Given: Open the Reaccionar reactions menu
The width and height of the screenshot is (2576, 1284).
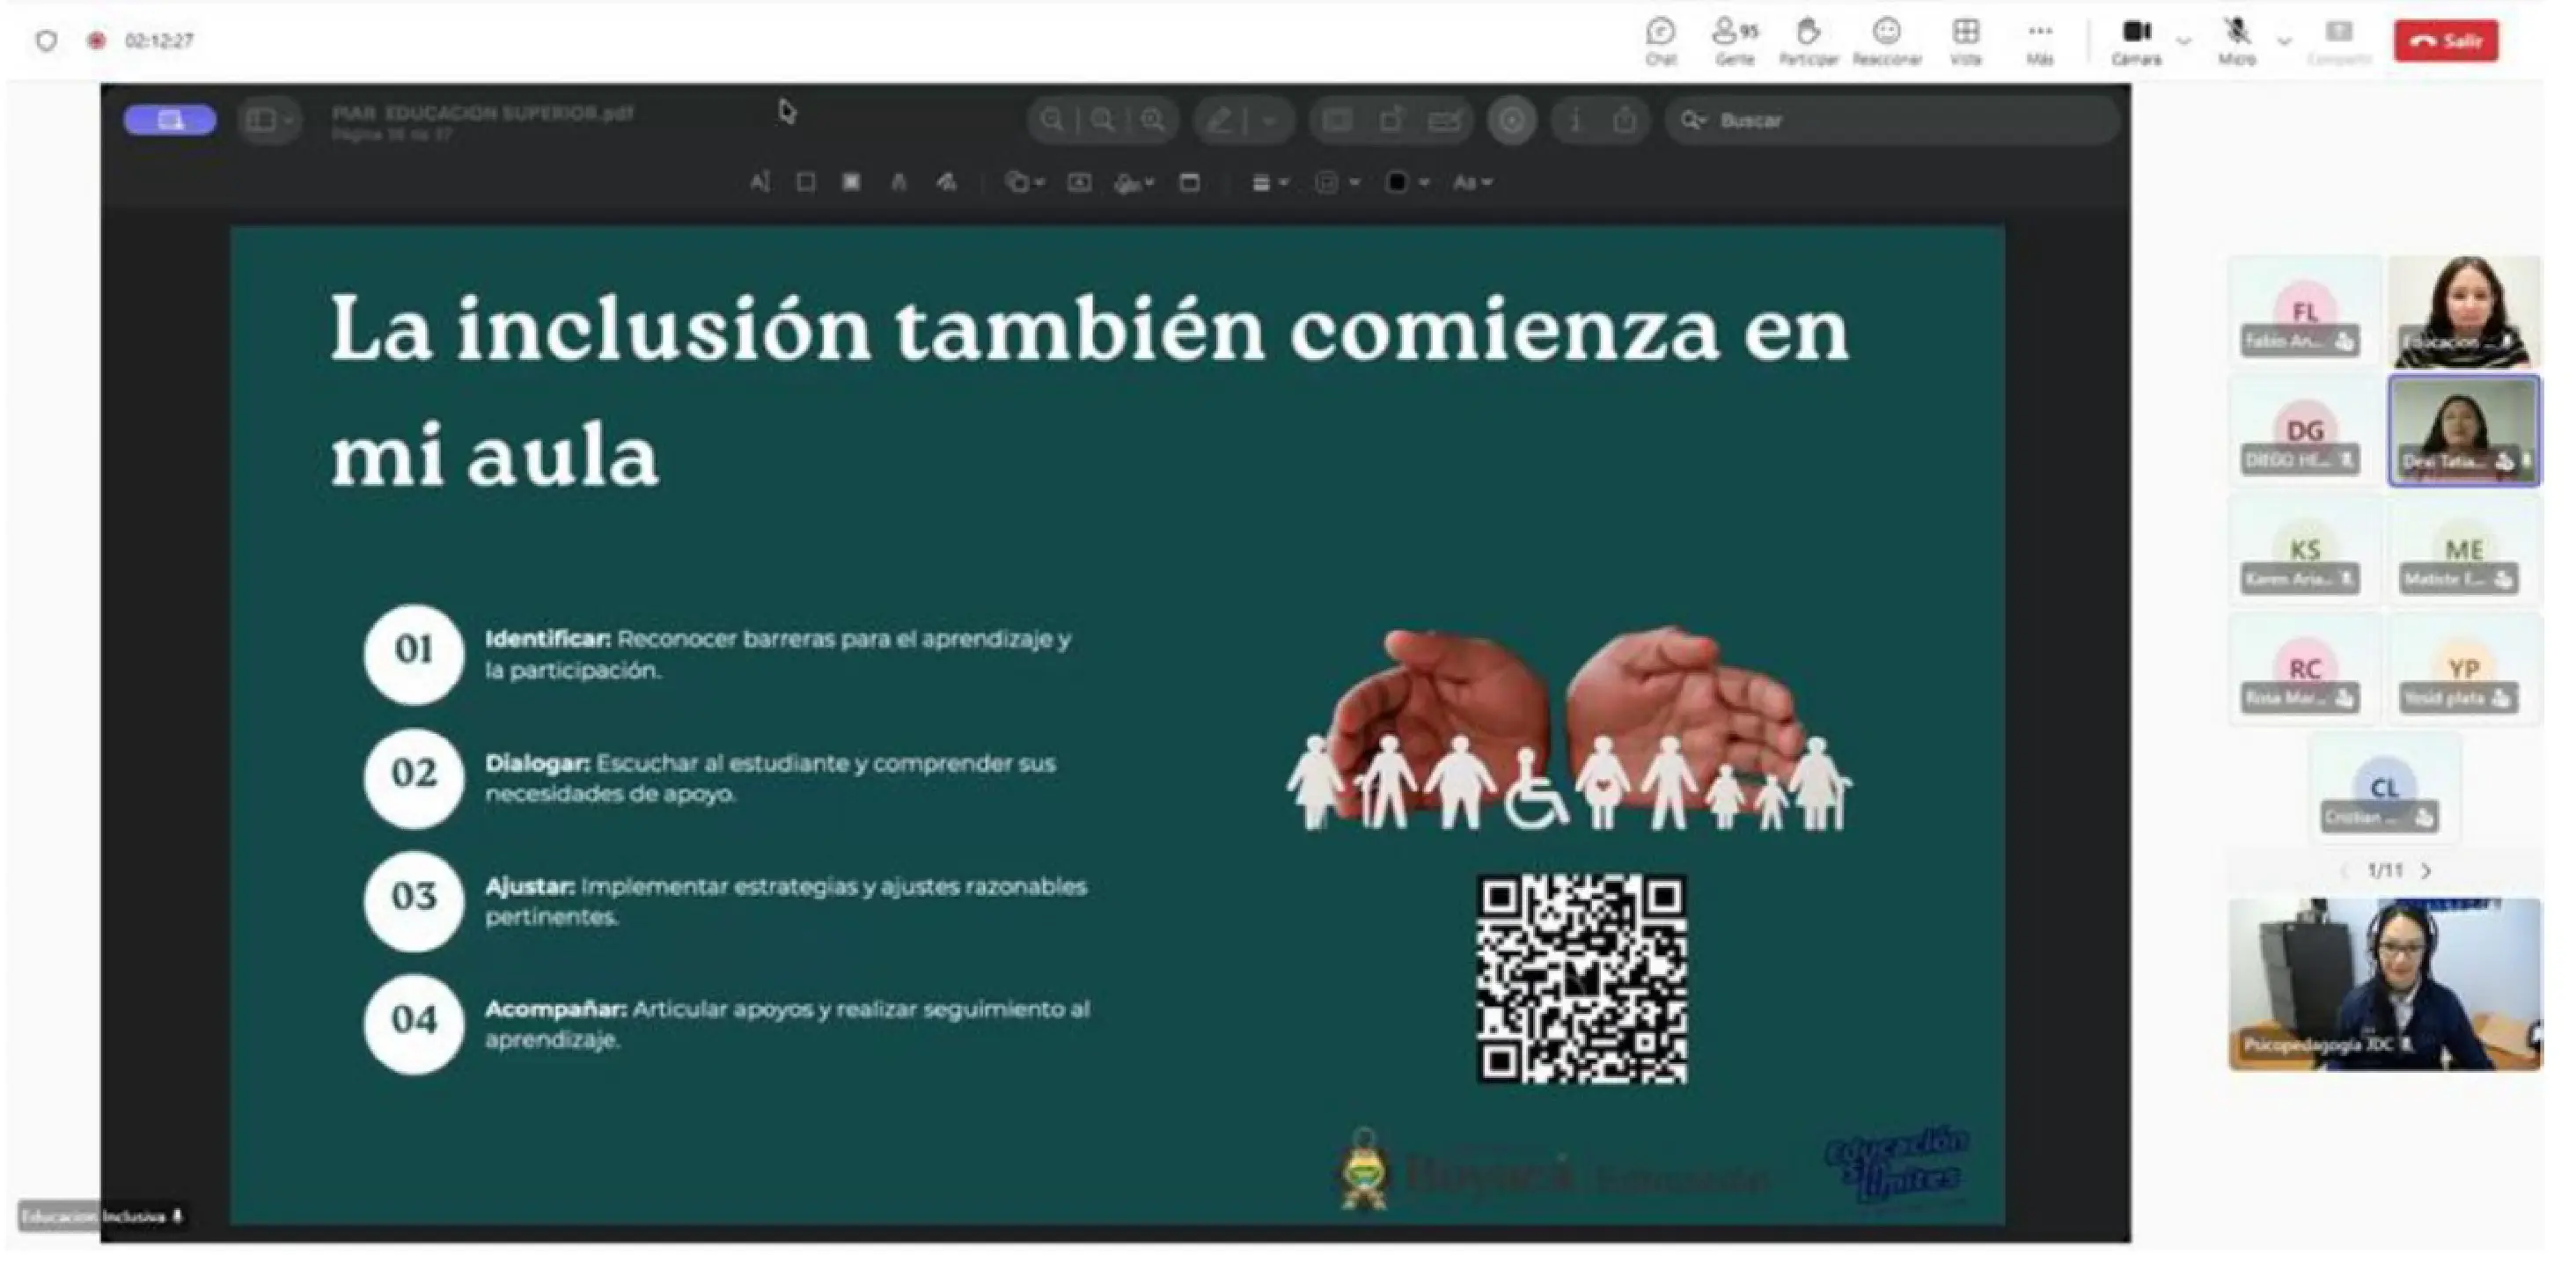Looking at the screenshot, I should pyautogui.click(x=1887, y=42).
